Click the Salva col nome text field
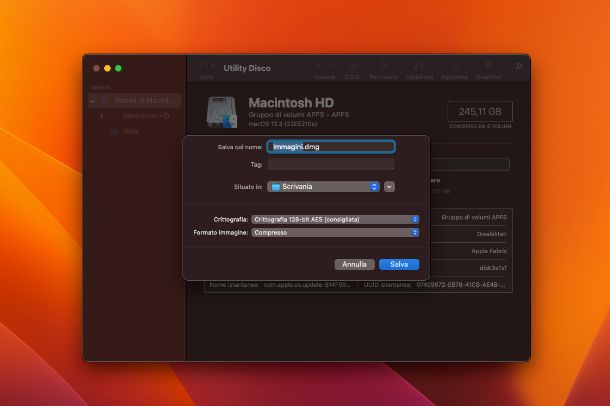This screenshot has width=610, height=406. (331, 147)
